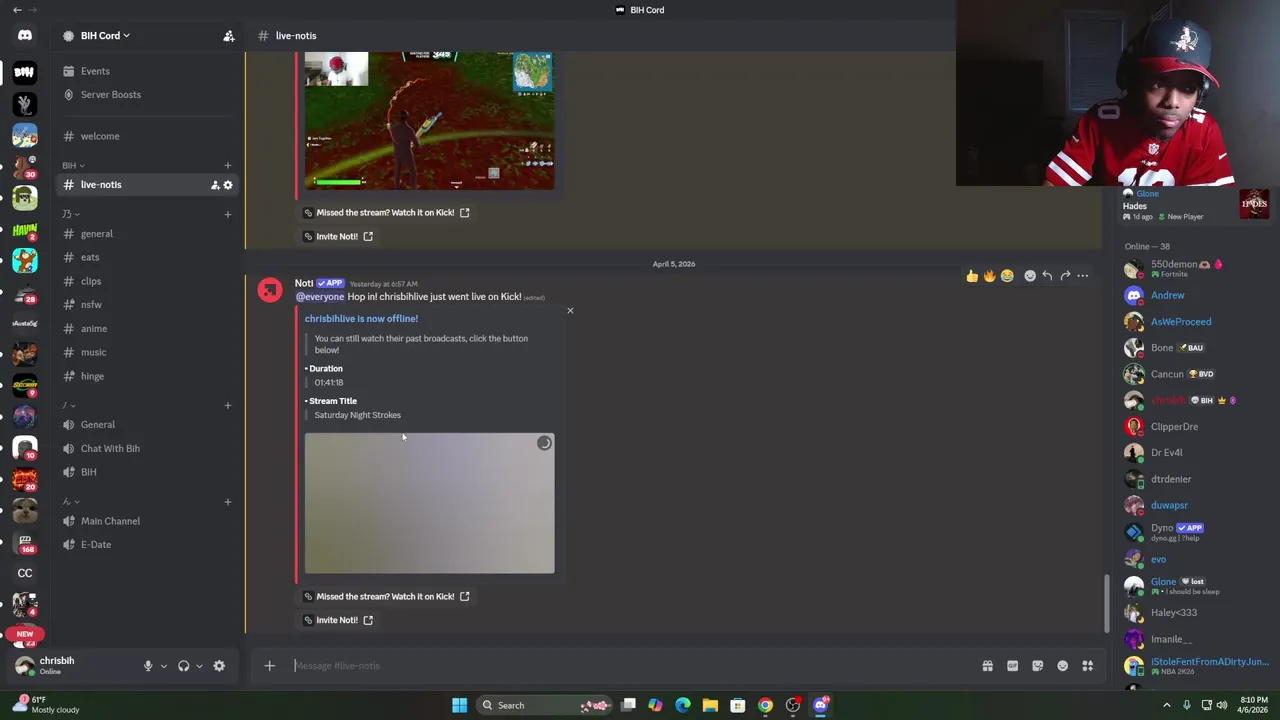Image resolution: width=1280 pixels, height=720 pixels.
Task: Open microphone input options arrow
Action: (163, 666)
